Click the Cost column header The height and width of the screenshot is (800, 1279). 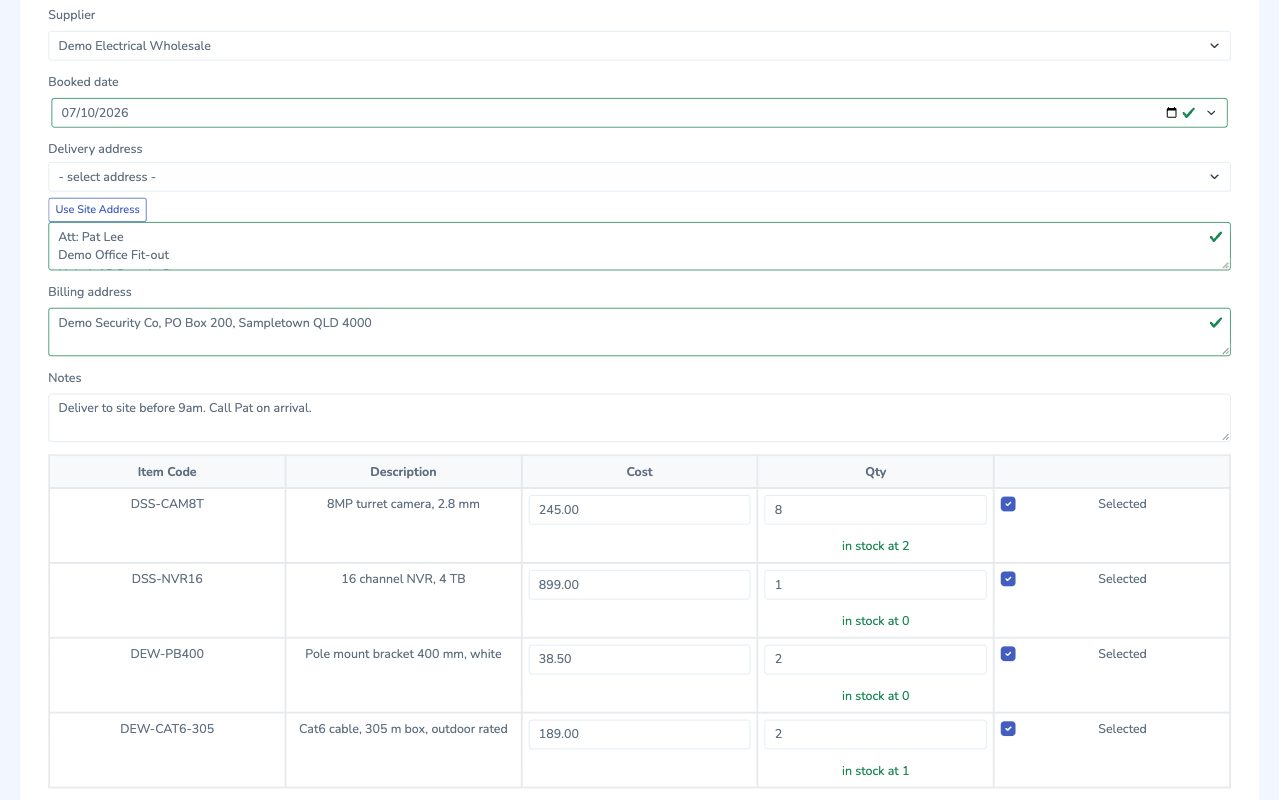pos(639,472)
